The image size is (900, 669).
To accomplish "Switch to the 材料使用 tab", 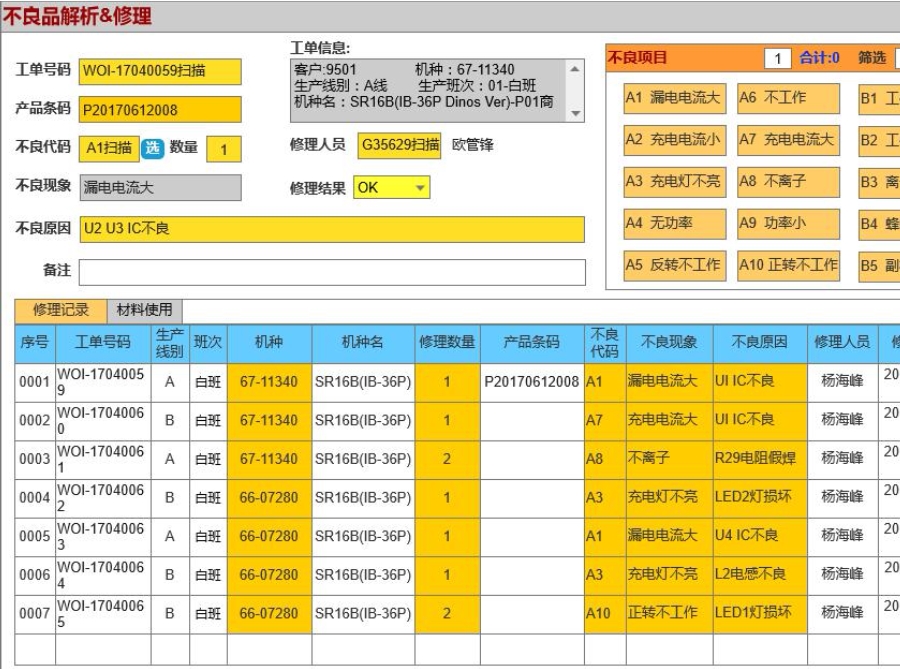I will pyautogui.click(x=144, y=310).
